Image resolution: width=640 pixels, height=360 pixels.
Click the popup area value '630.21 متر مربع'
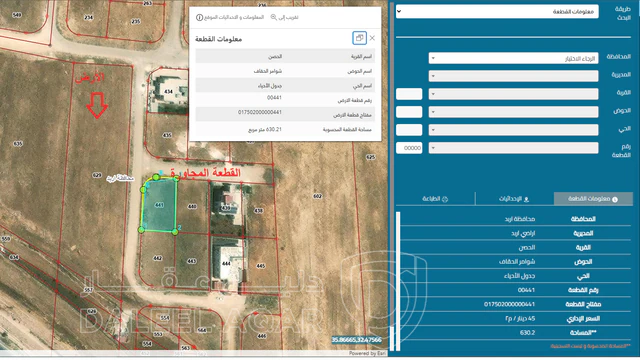(x=265, y=129)
